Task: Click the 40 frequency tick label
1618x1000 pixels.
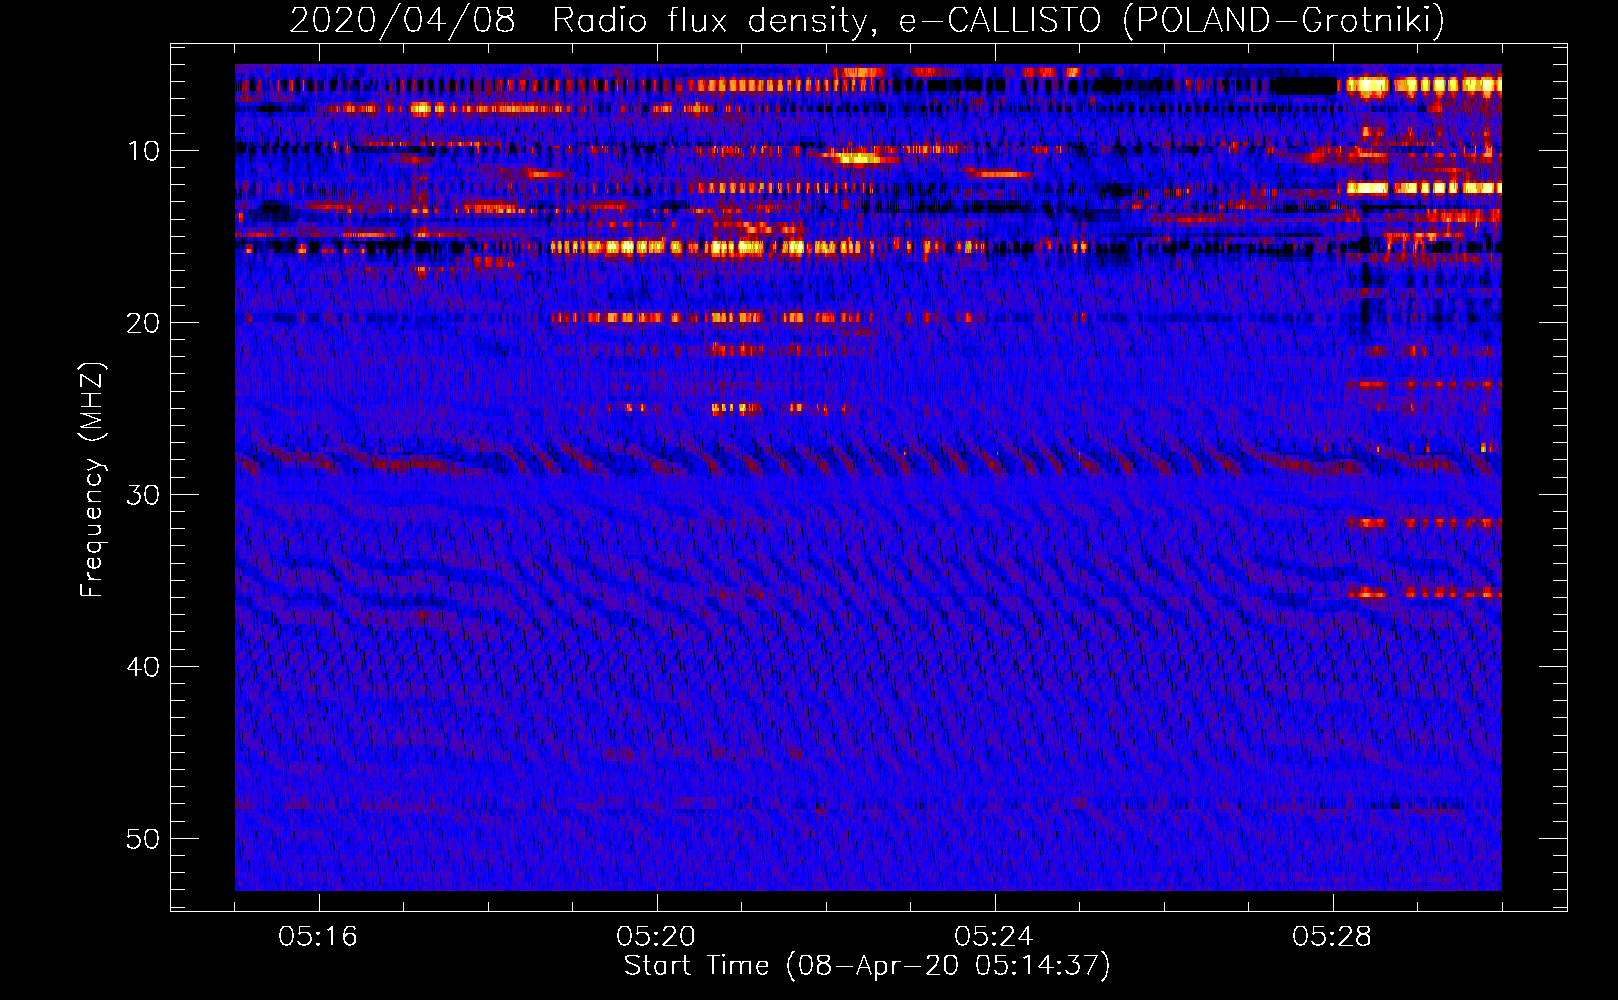Action: 144,667
